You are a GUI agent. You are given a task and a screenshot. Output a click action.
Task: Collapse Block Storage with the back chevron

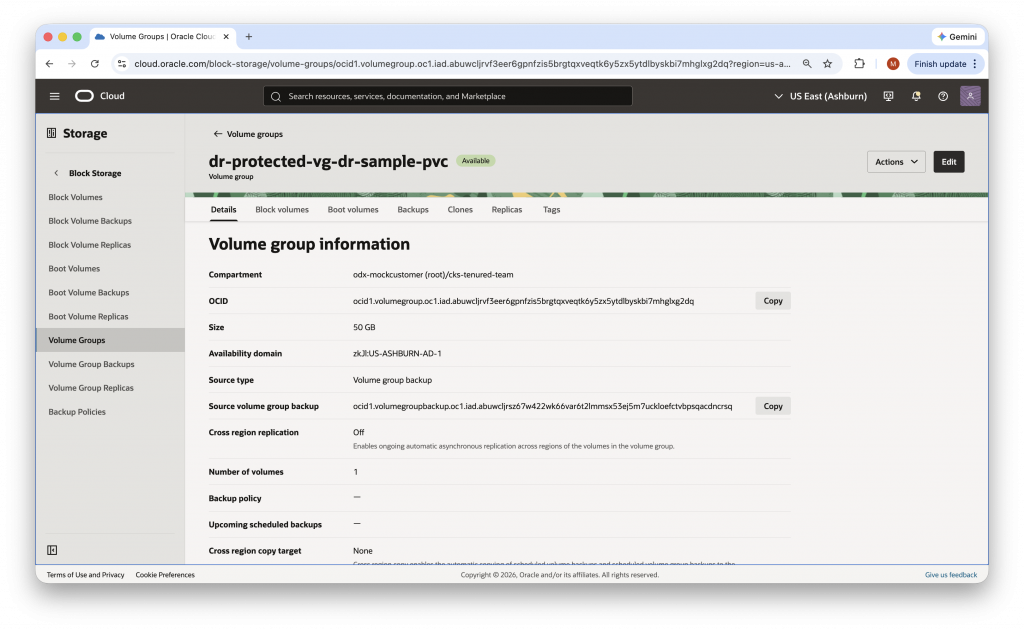click(x=56, y=172)
